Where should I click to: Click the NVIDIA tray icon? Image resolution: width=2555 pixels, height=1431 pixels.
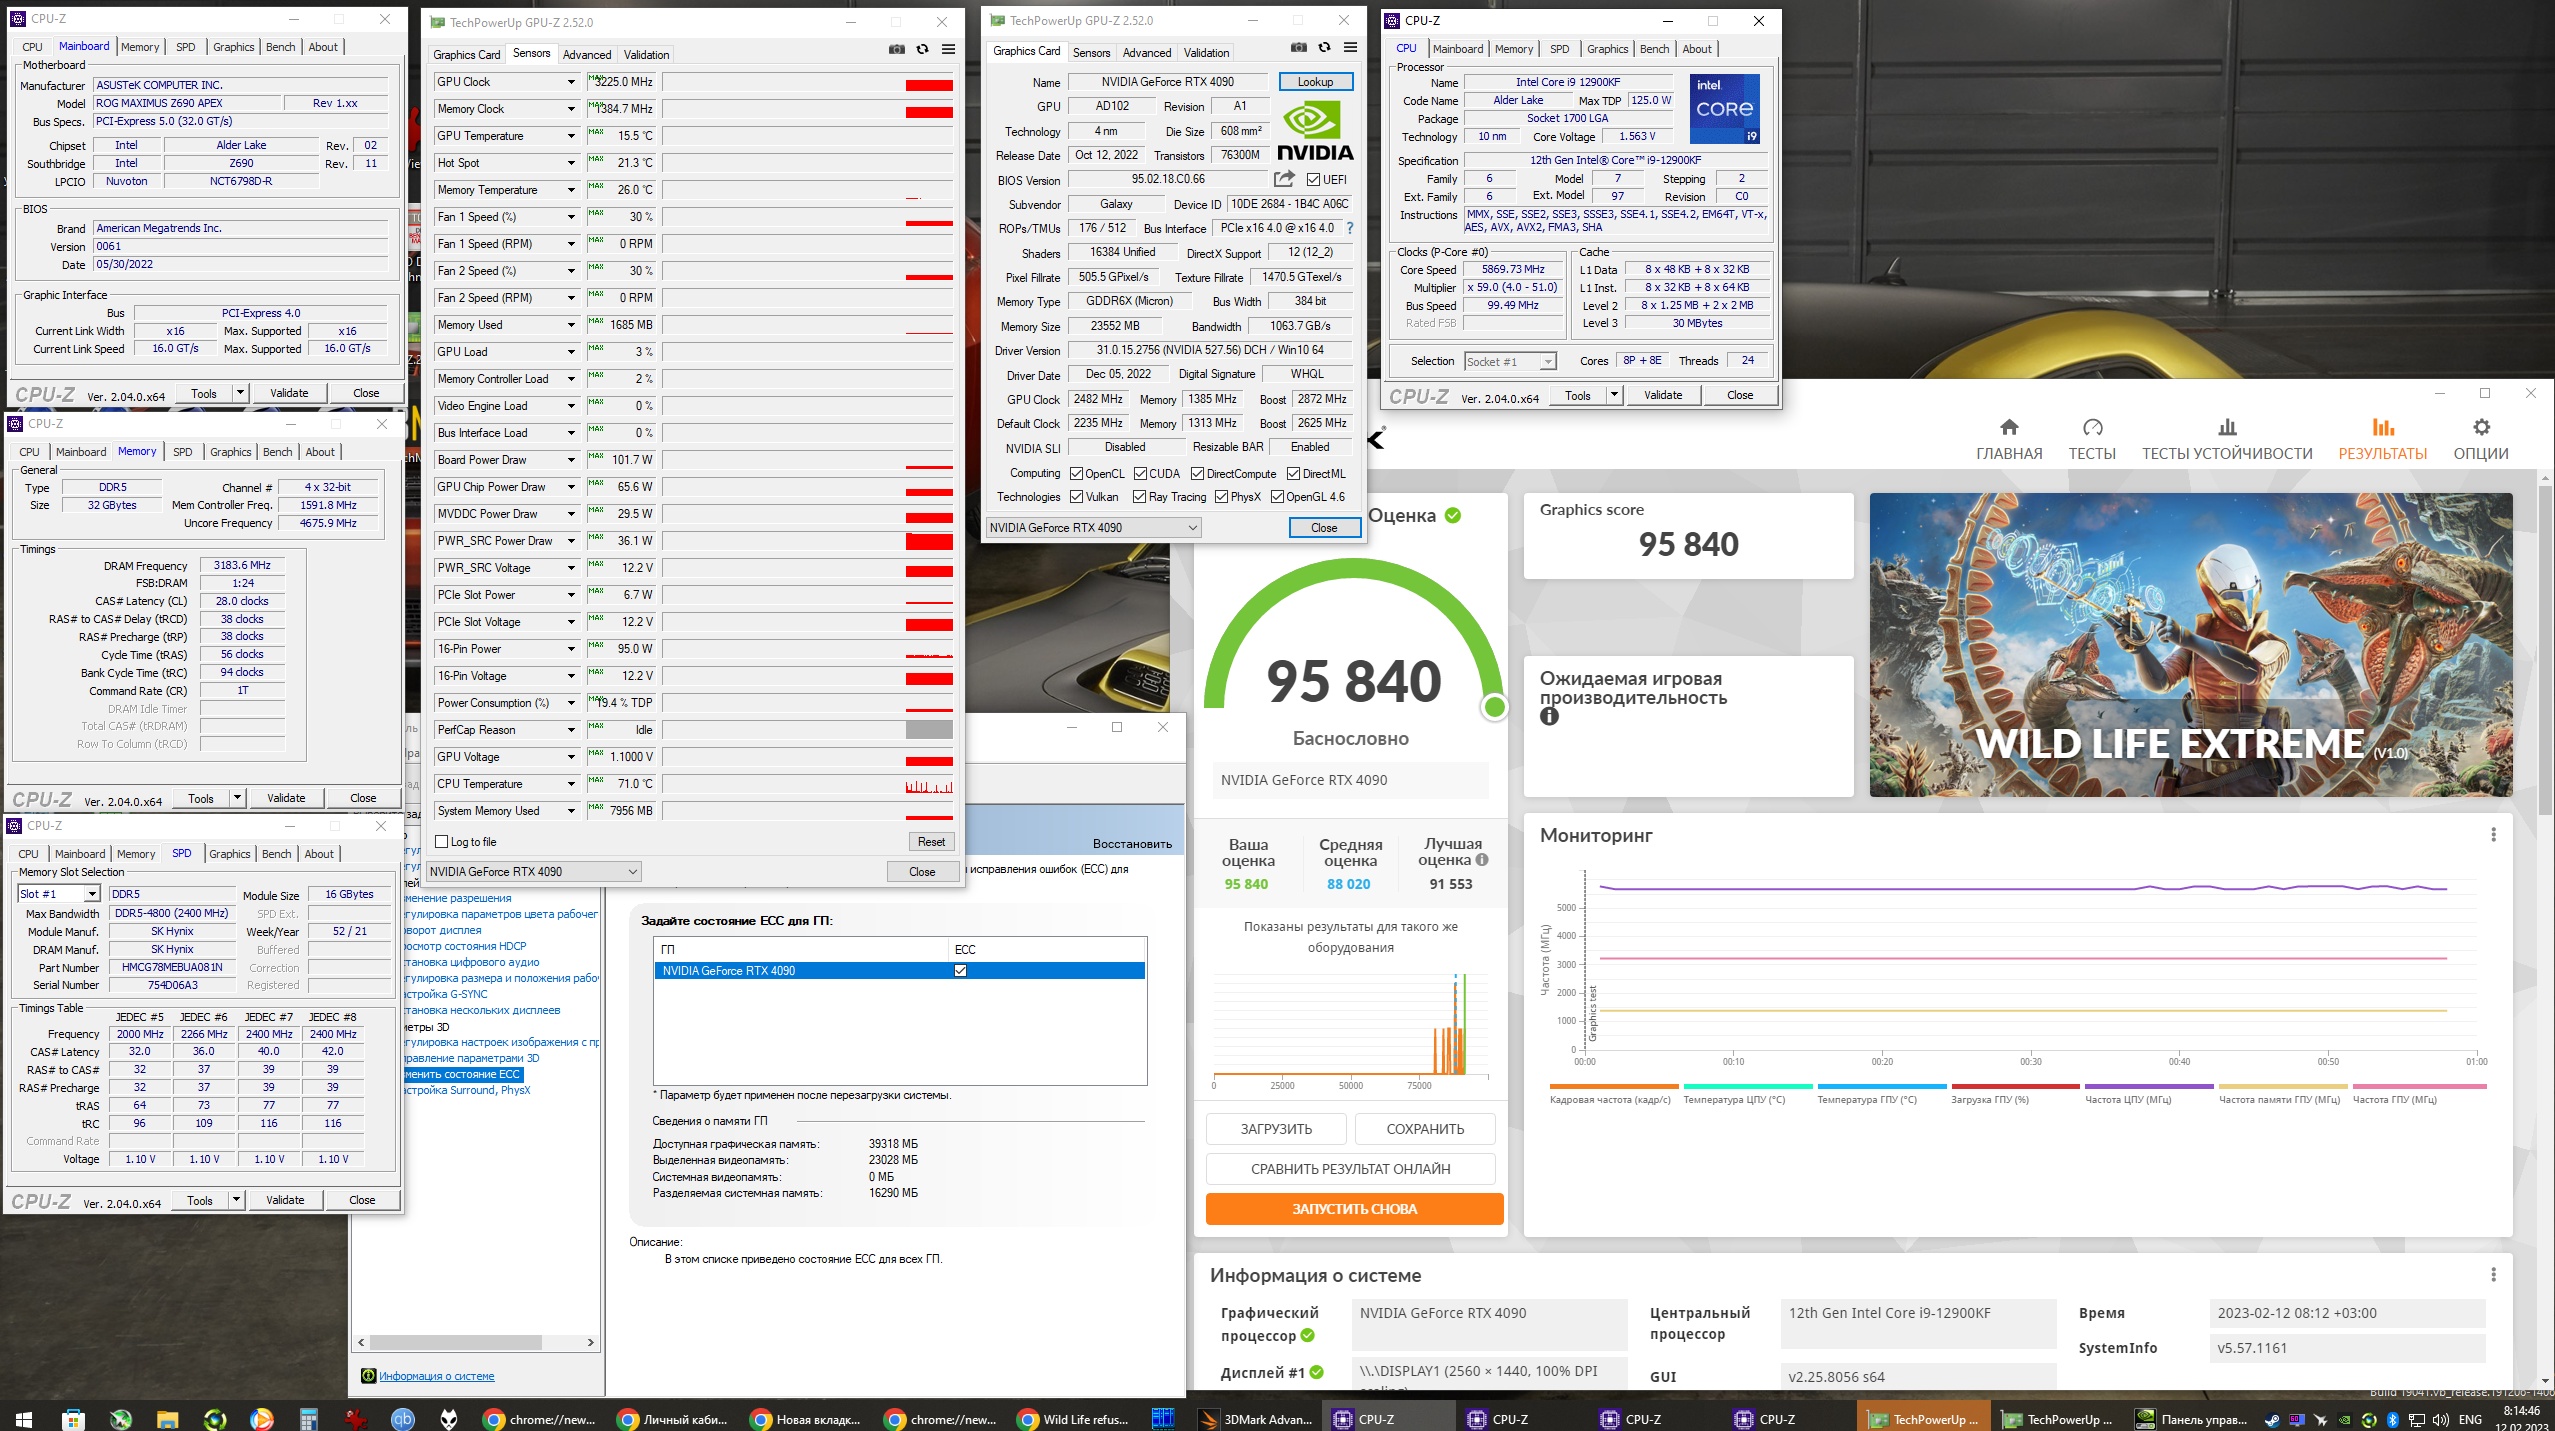(x=2345, y=1419)
